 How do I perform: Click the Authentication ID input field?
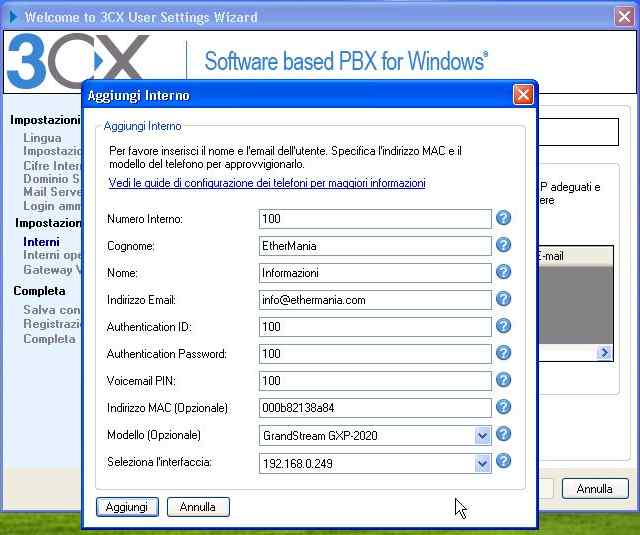pos(375,327)
